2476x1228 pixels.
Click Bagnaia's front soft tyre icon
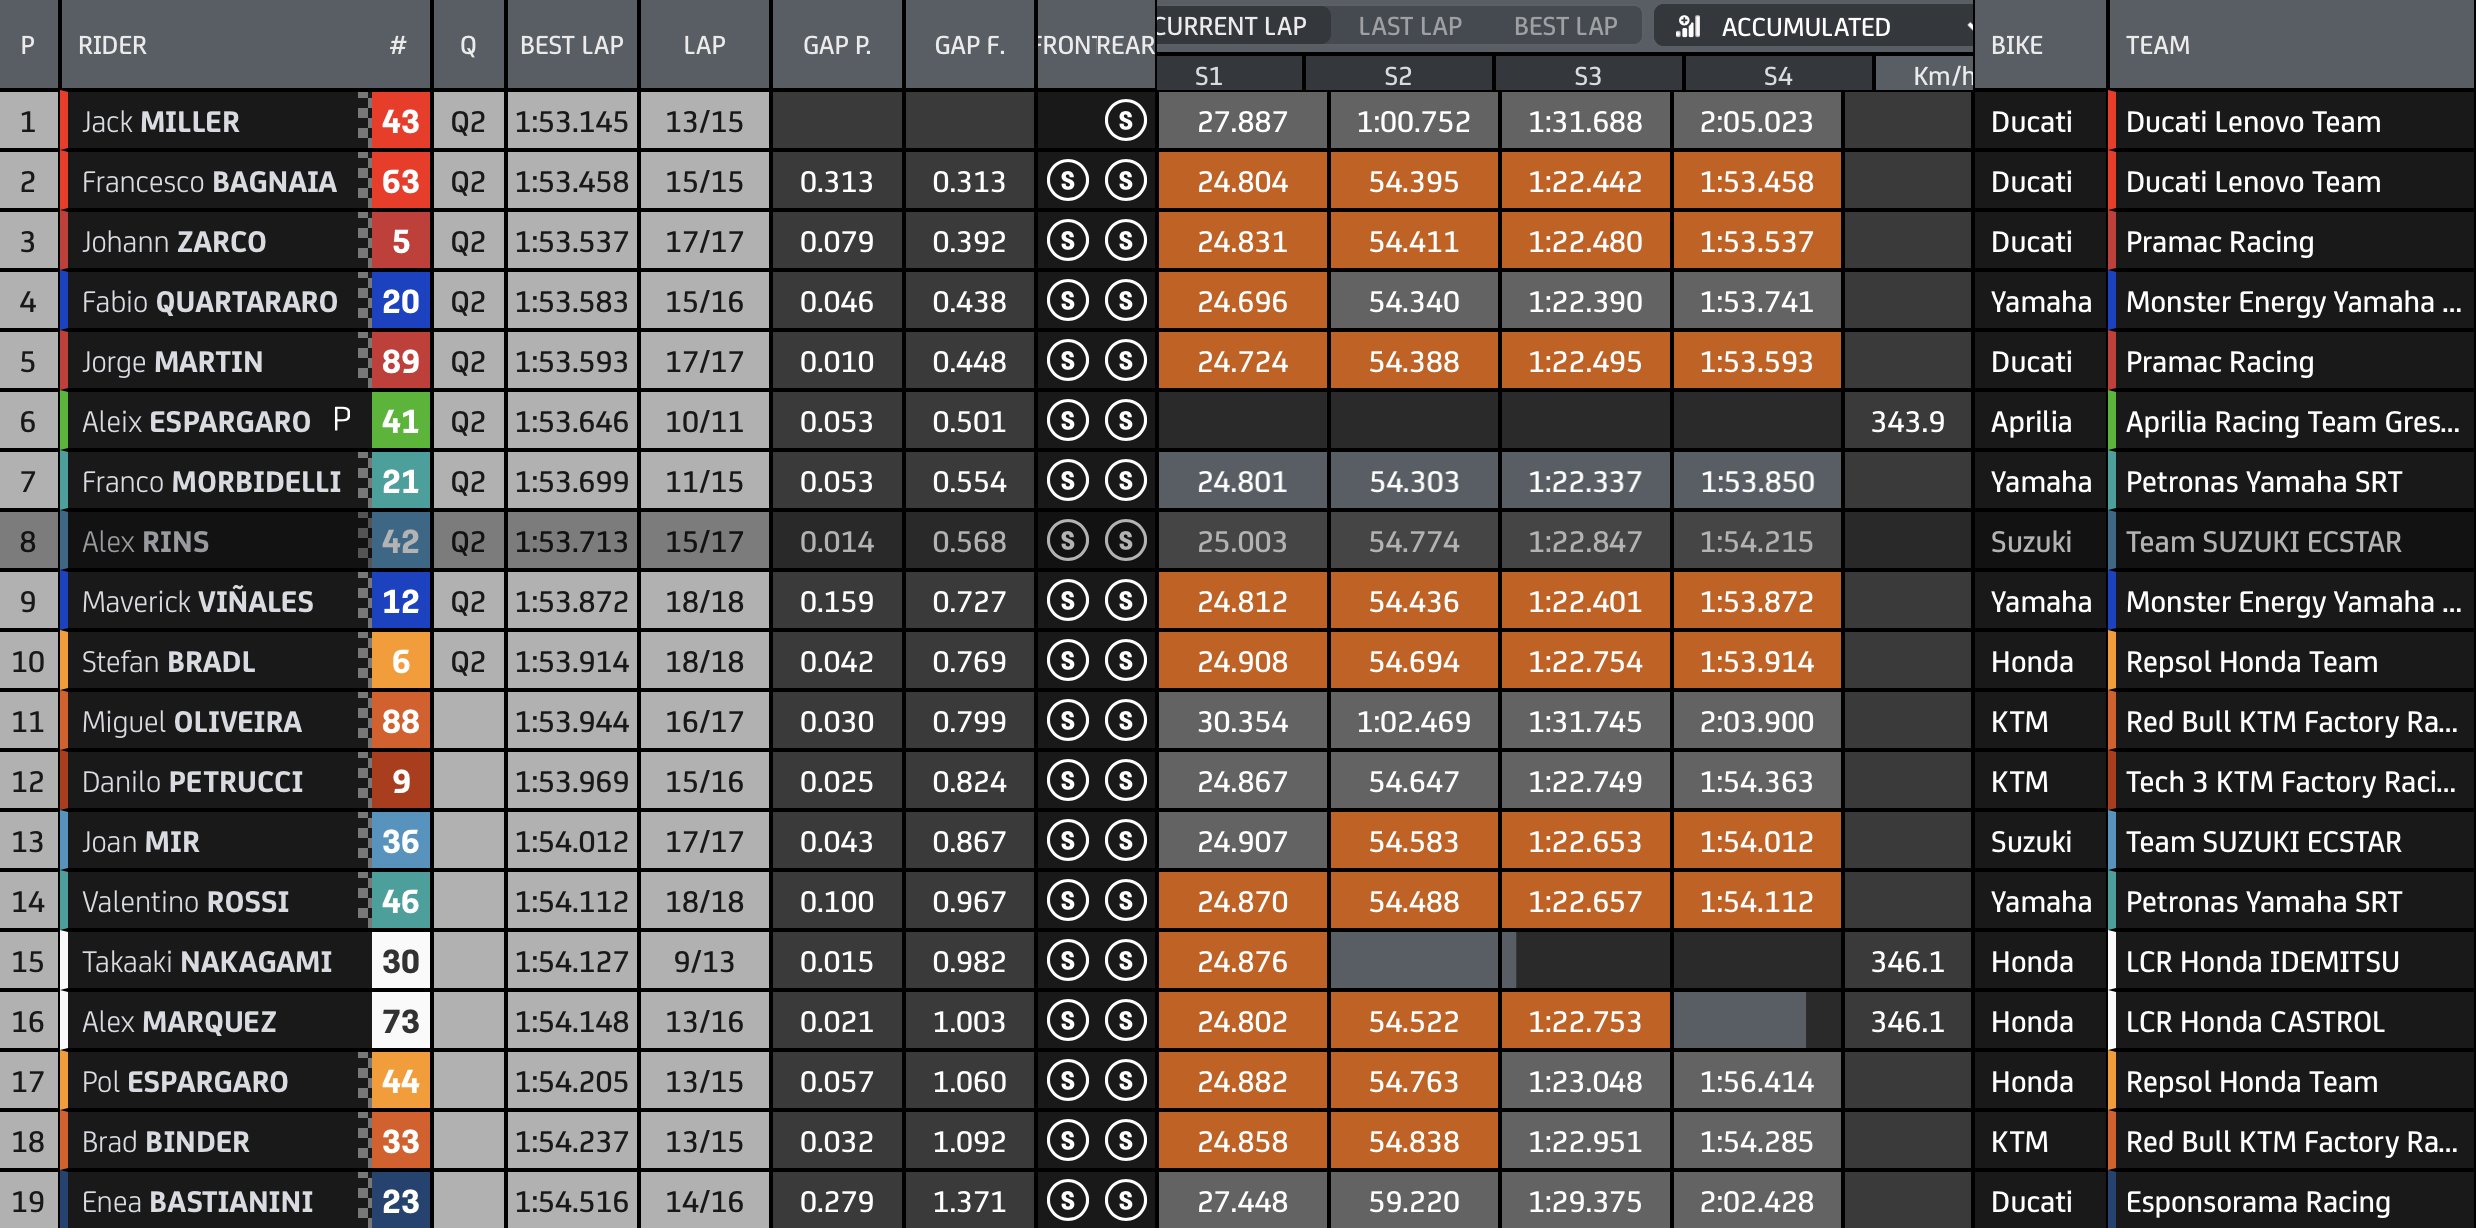point(1068,181)
